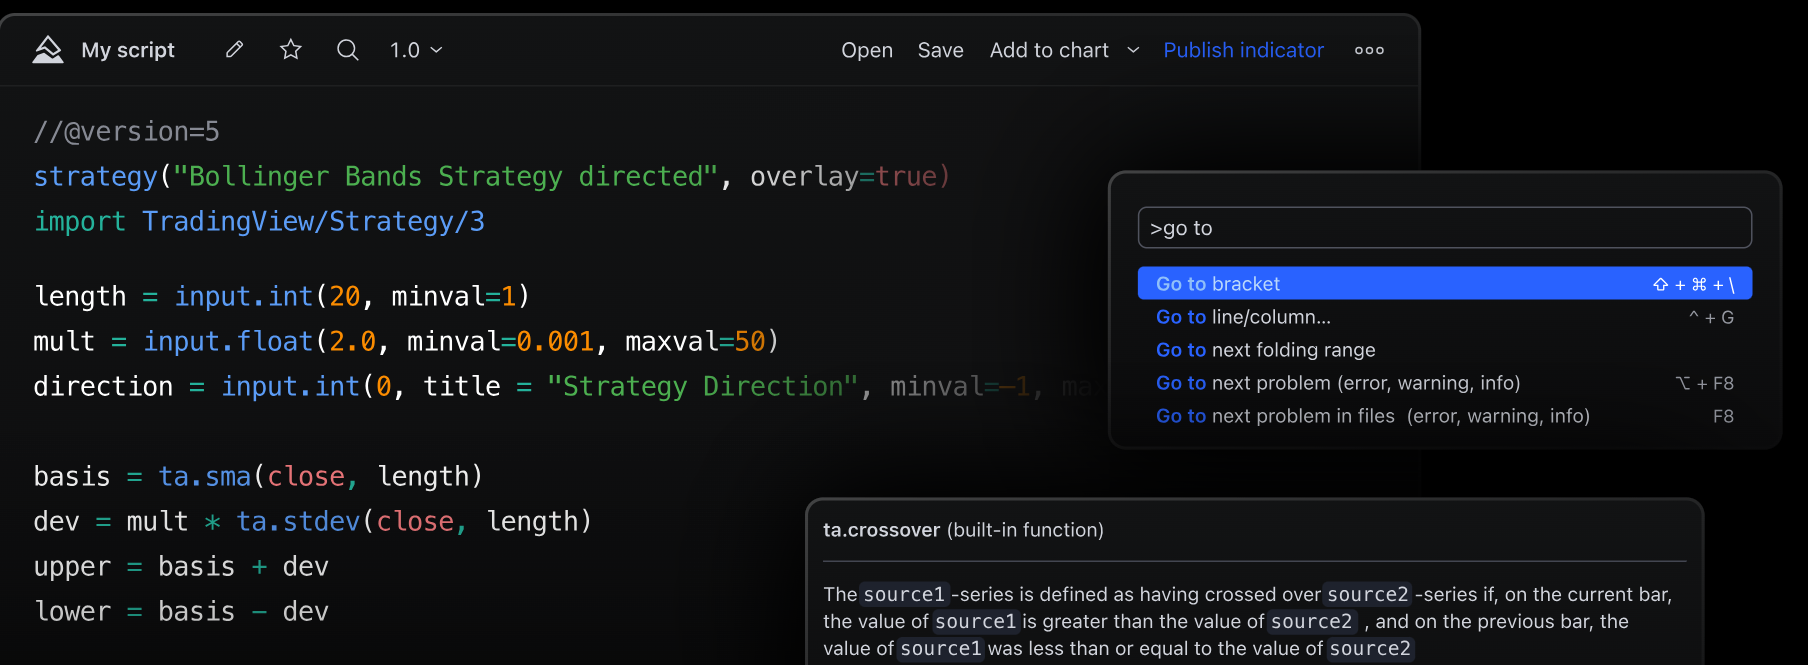
Task: Expand the 1.0 version dropdown
Action: (416, 50)
